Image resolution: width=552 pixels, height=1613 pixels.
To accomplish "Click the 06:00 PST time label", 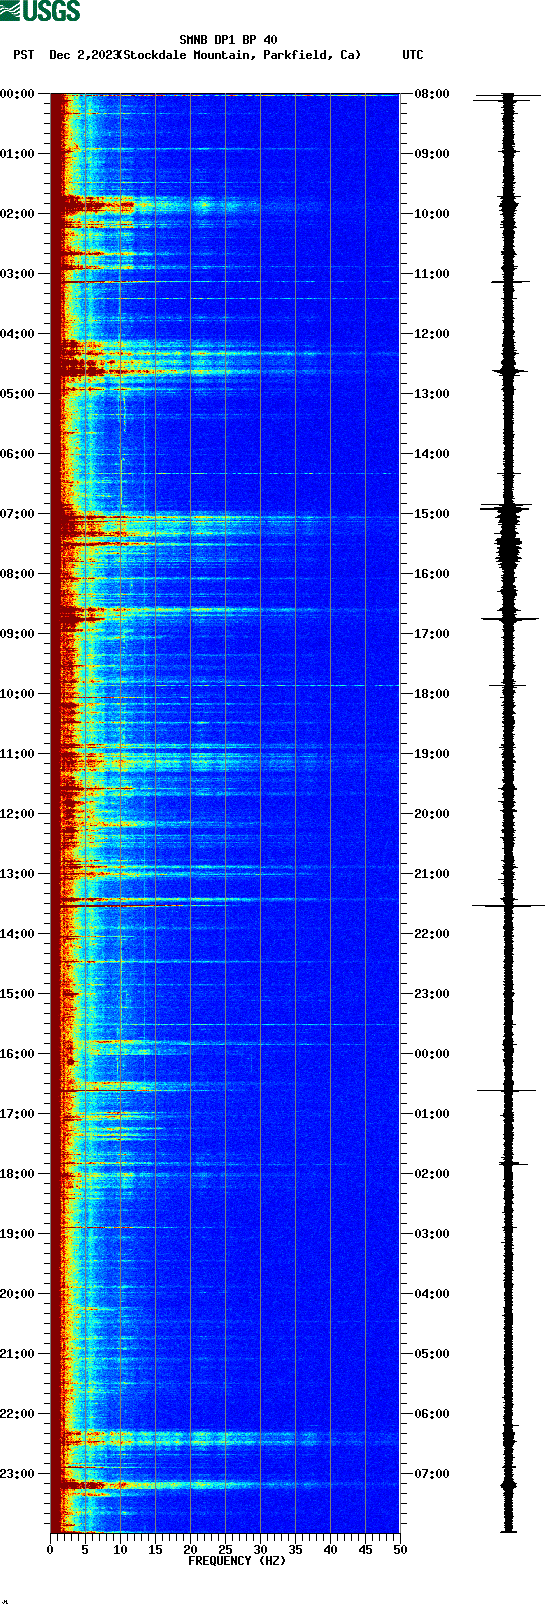I will 18,454.
